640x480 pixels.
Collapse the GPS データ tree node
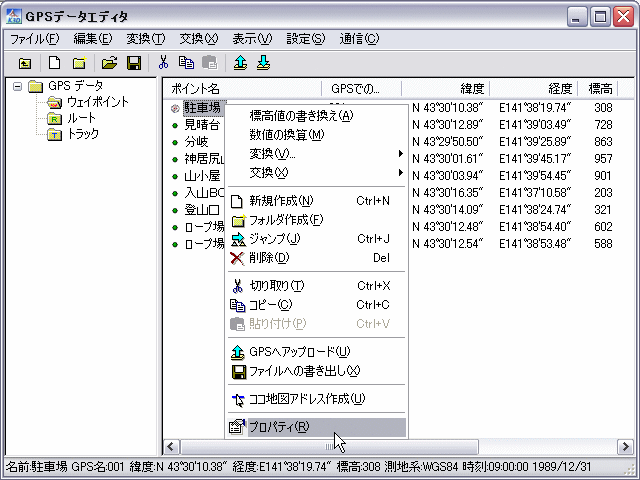17,87
